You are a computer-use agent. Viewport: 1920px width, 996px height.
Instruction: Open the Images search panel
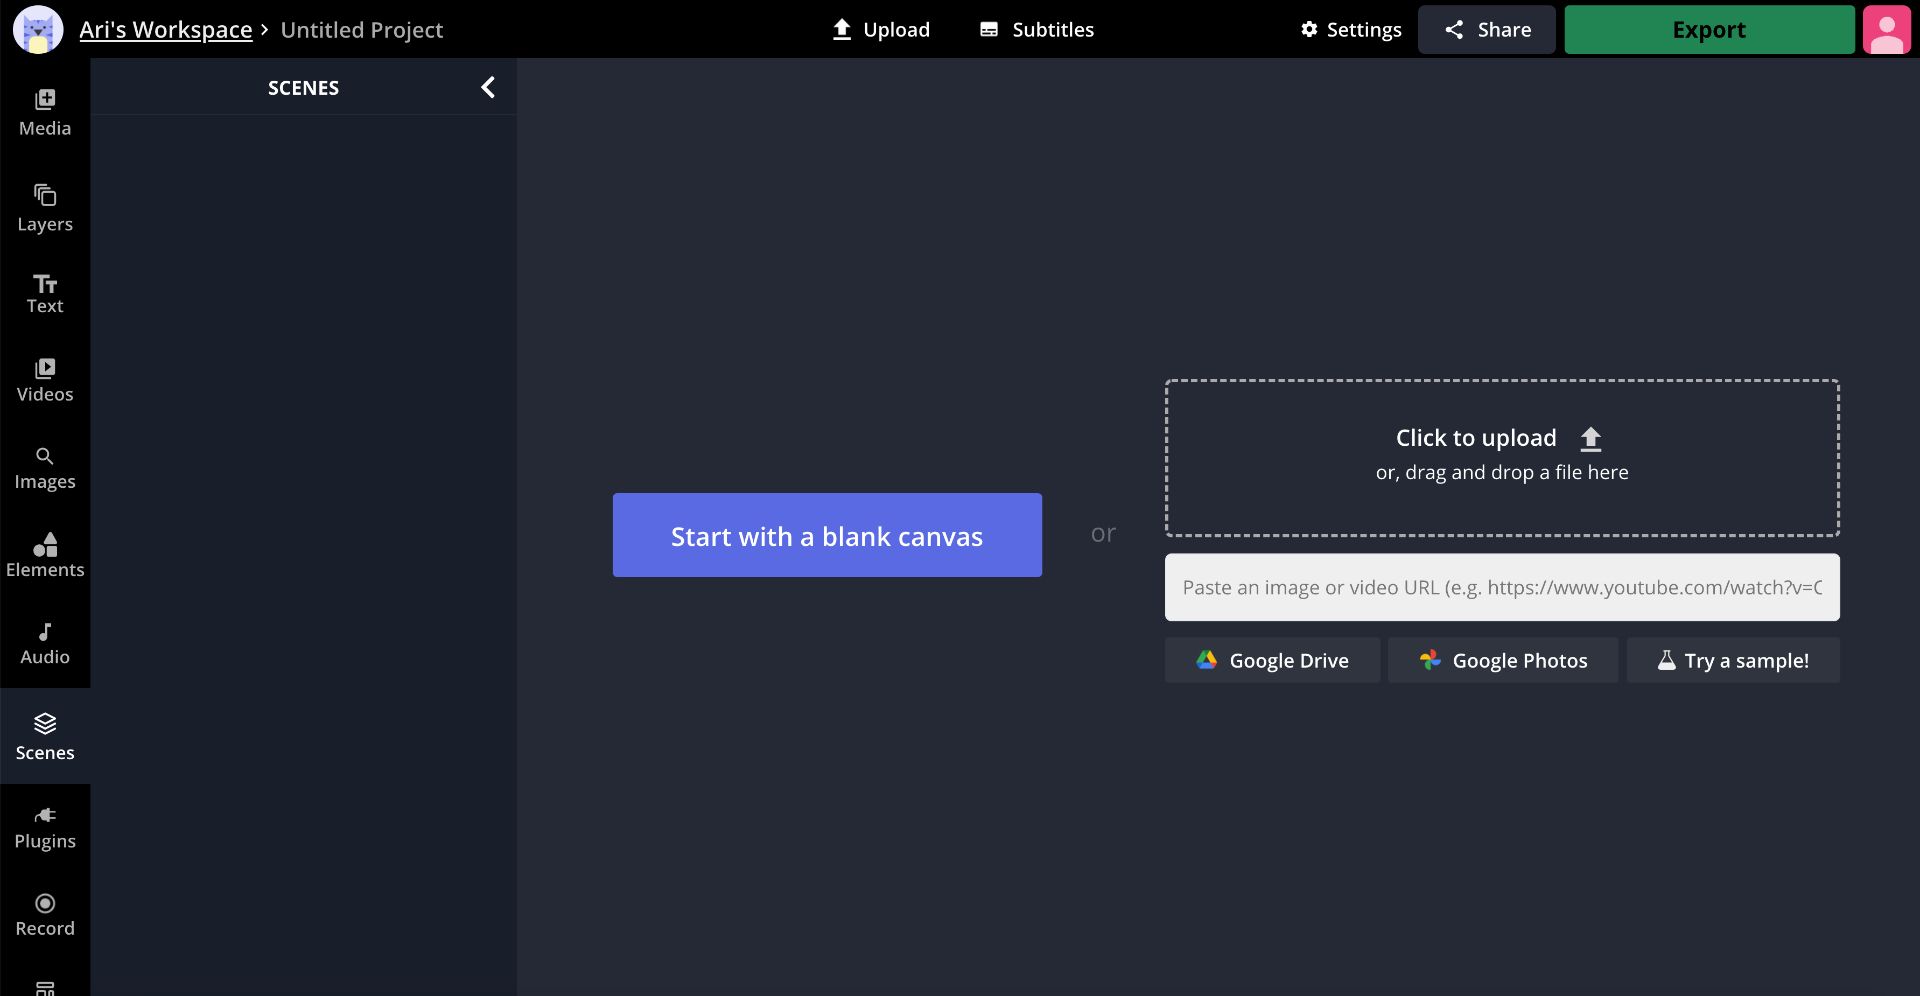[45, 468]
